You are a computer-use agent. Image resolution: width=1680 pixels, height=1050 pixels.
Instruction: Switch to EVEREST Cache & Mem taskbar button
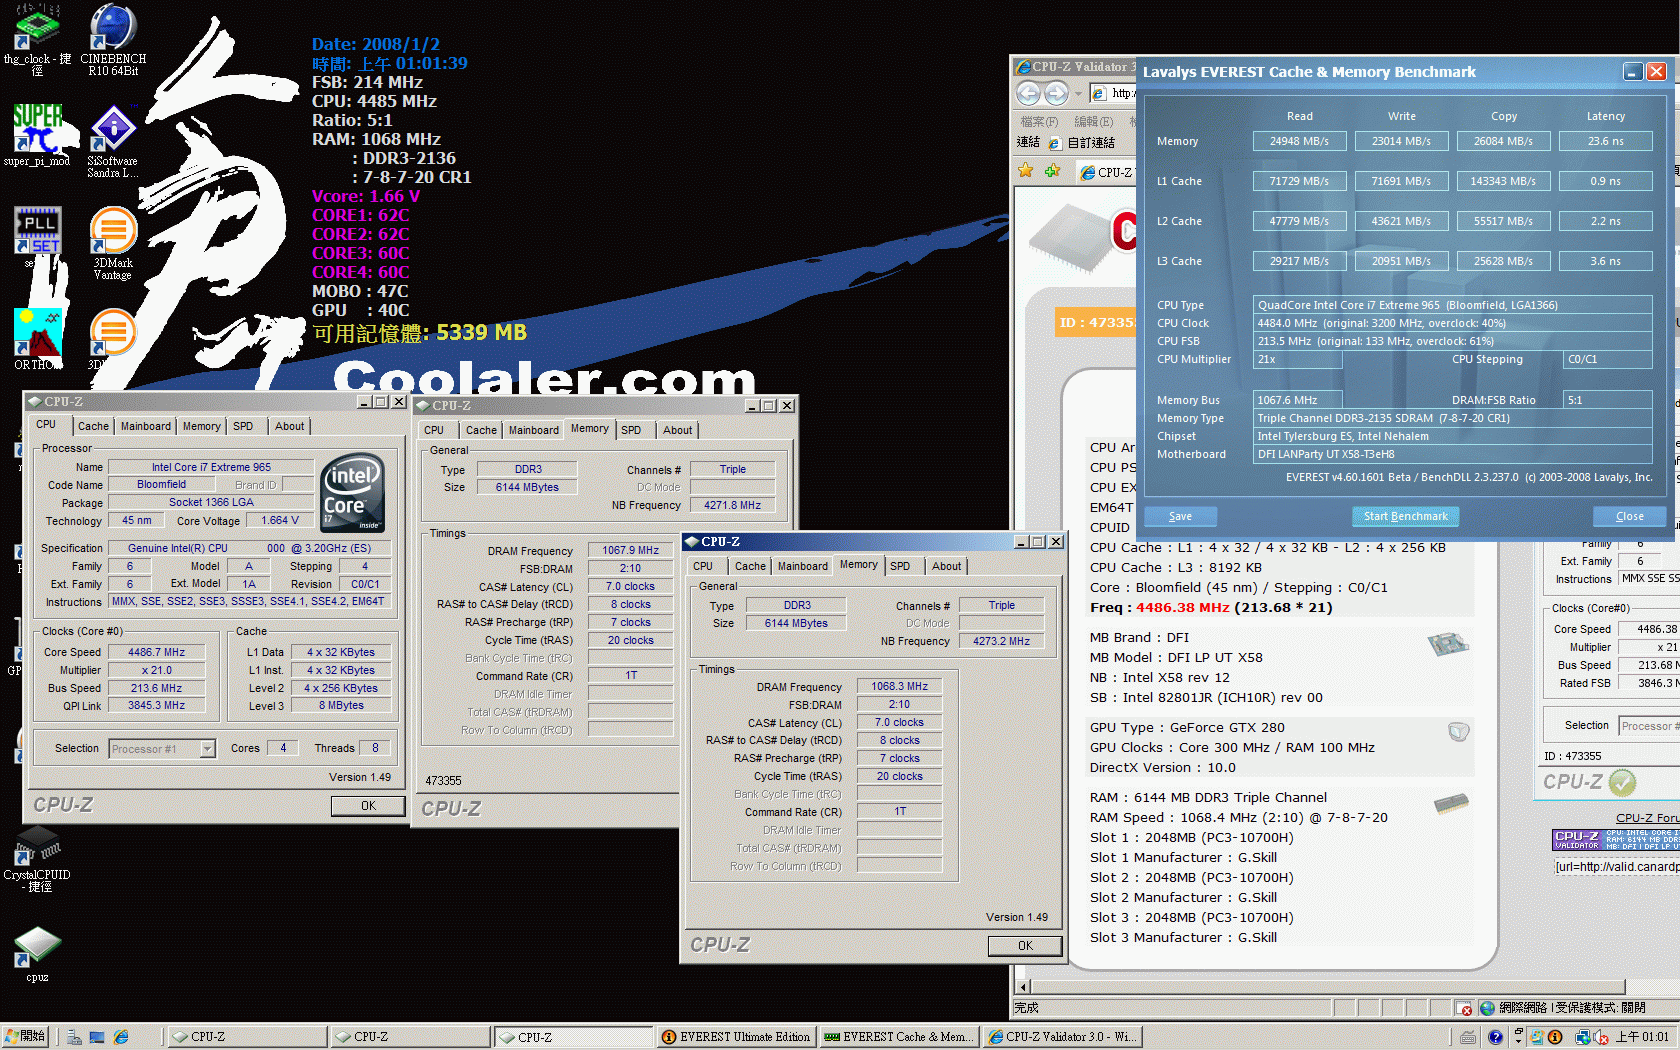click(x=898, y=1038)
